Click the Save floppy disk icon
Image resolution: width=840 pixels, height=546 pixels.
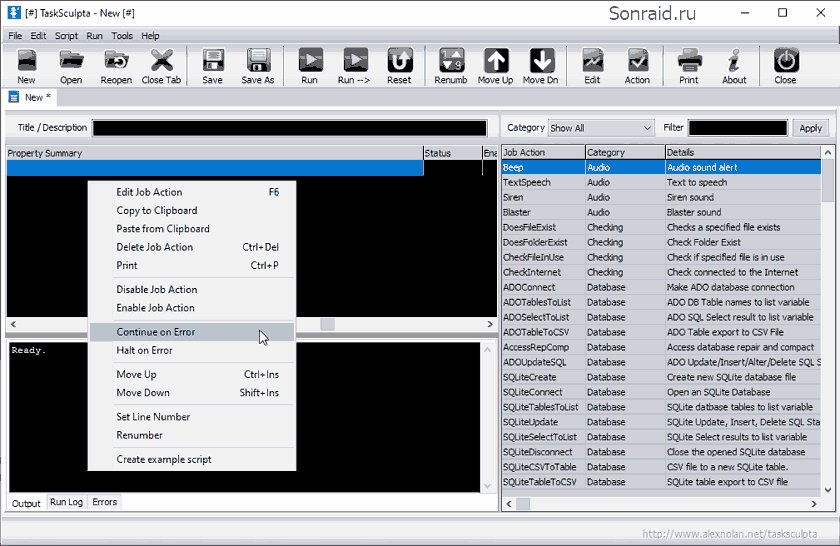click(213, 61)
